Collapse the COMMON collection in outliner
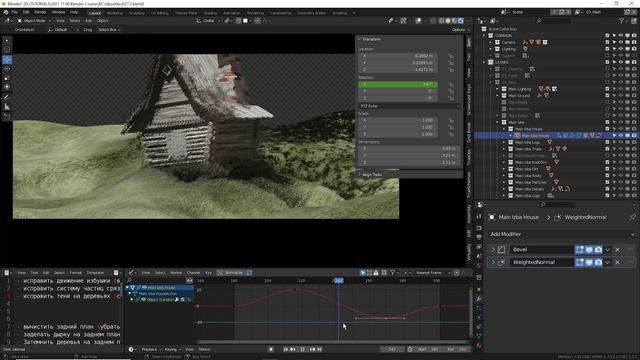 (485, 36)
